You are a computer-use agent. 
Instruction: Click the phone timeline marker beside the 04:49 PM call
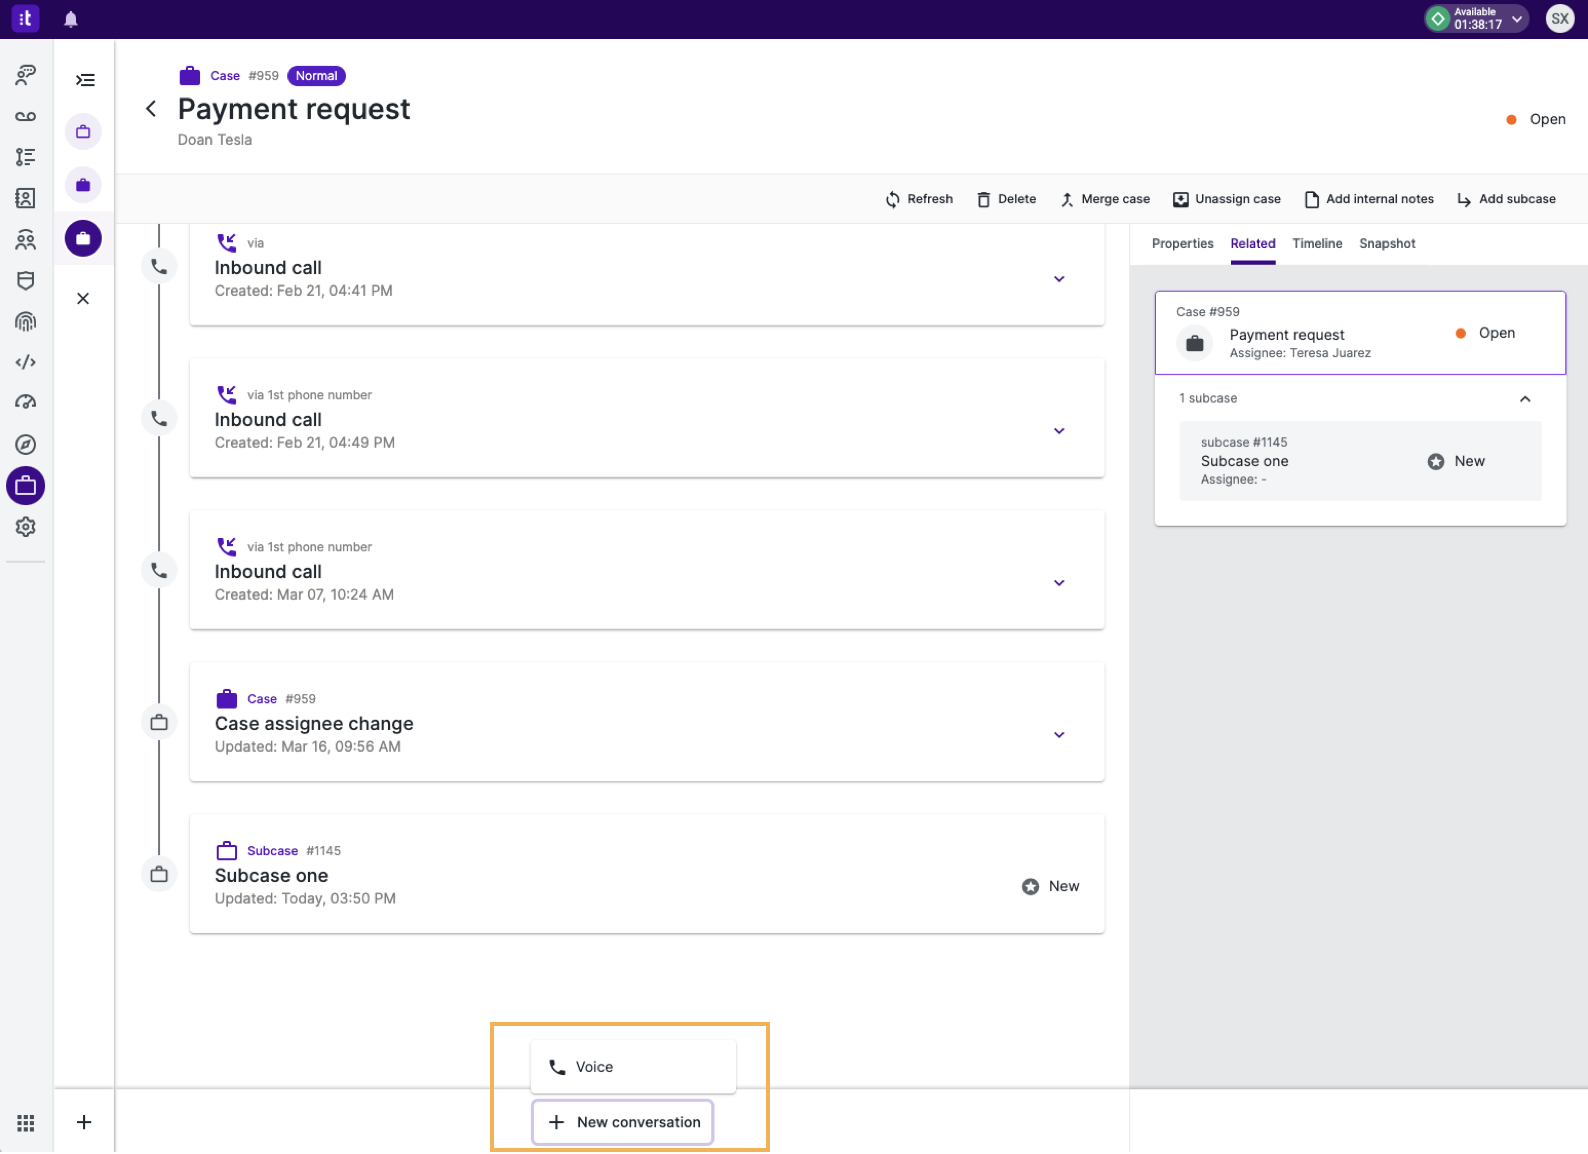click(x=159, y=419)
